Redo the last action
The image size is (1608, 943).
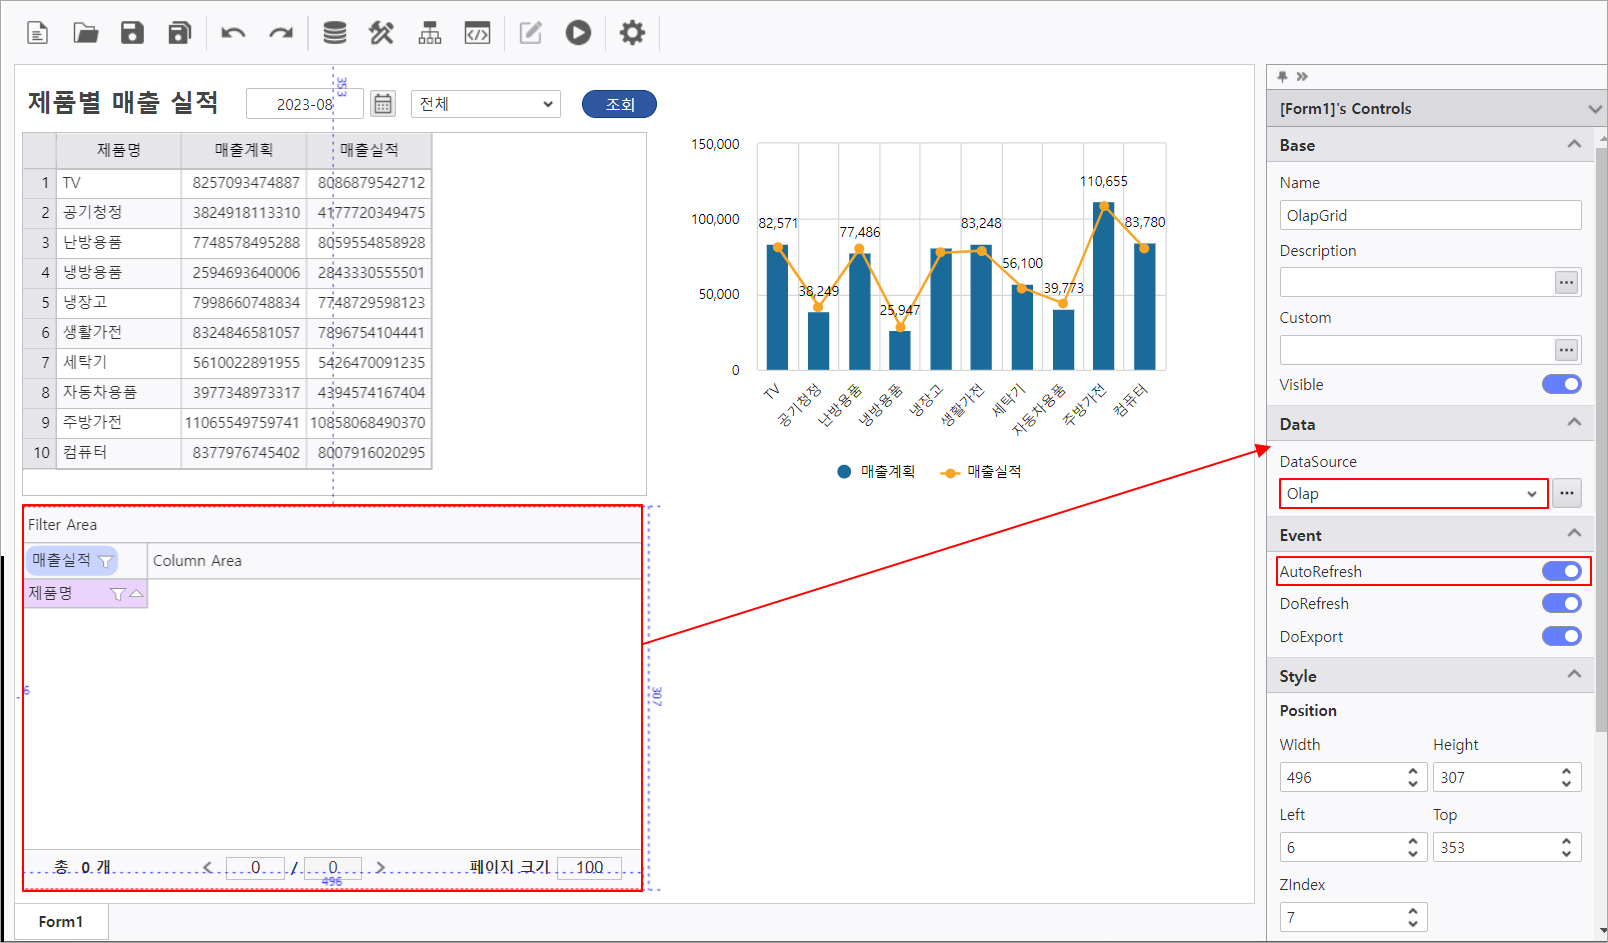tap(281, 33)
